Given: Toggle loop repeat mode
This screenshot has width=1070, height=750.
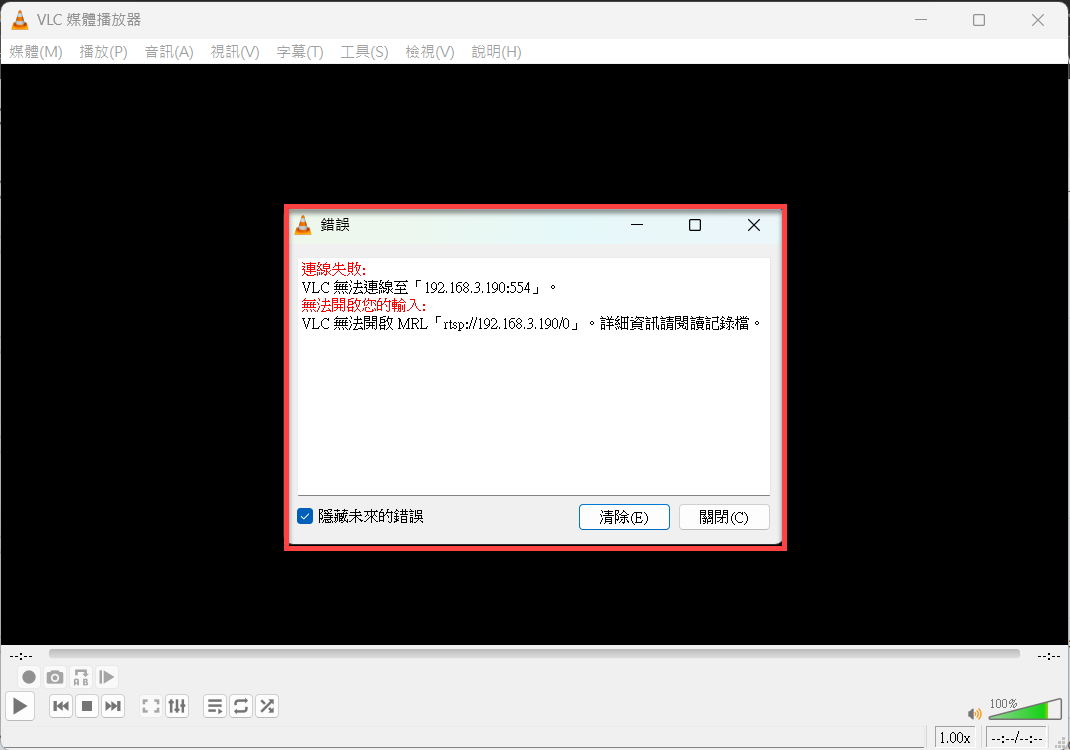Looking at the screenshot, I should (241, 706).
